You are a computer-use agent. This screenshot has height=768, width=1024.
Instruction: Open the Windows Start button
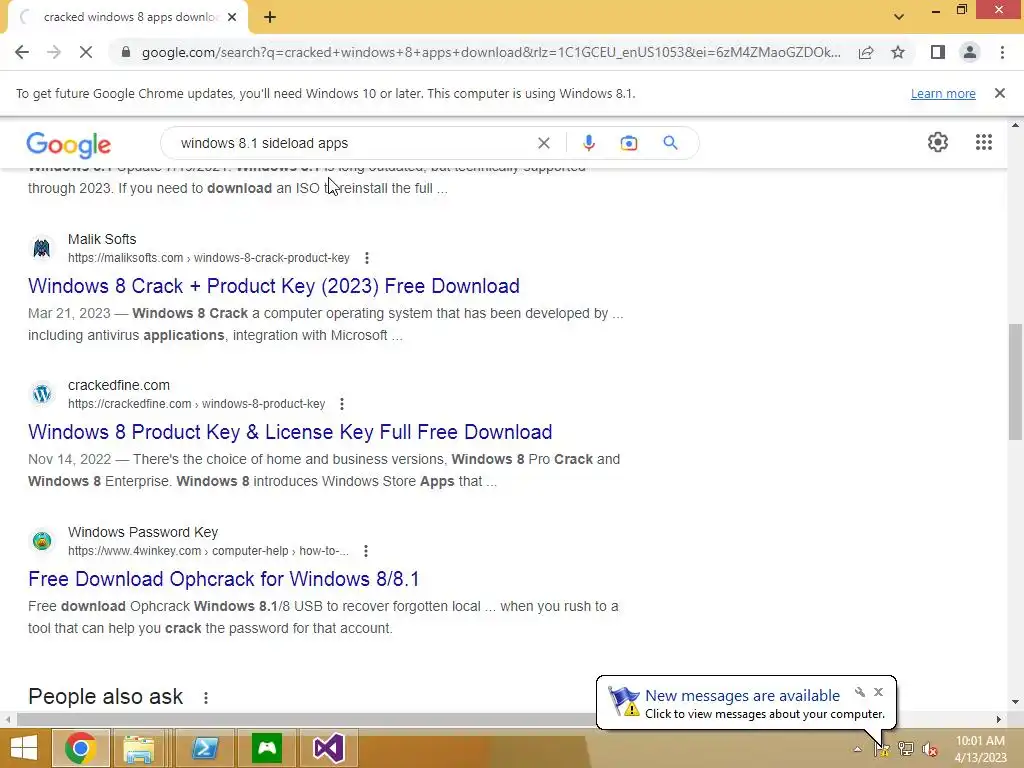(24, 748)
